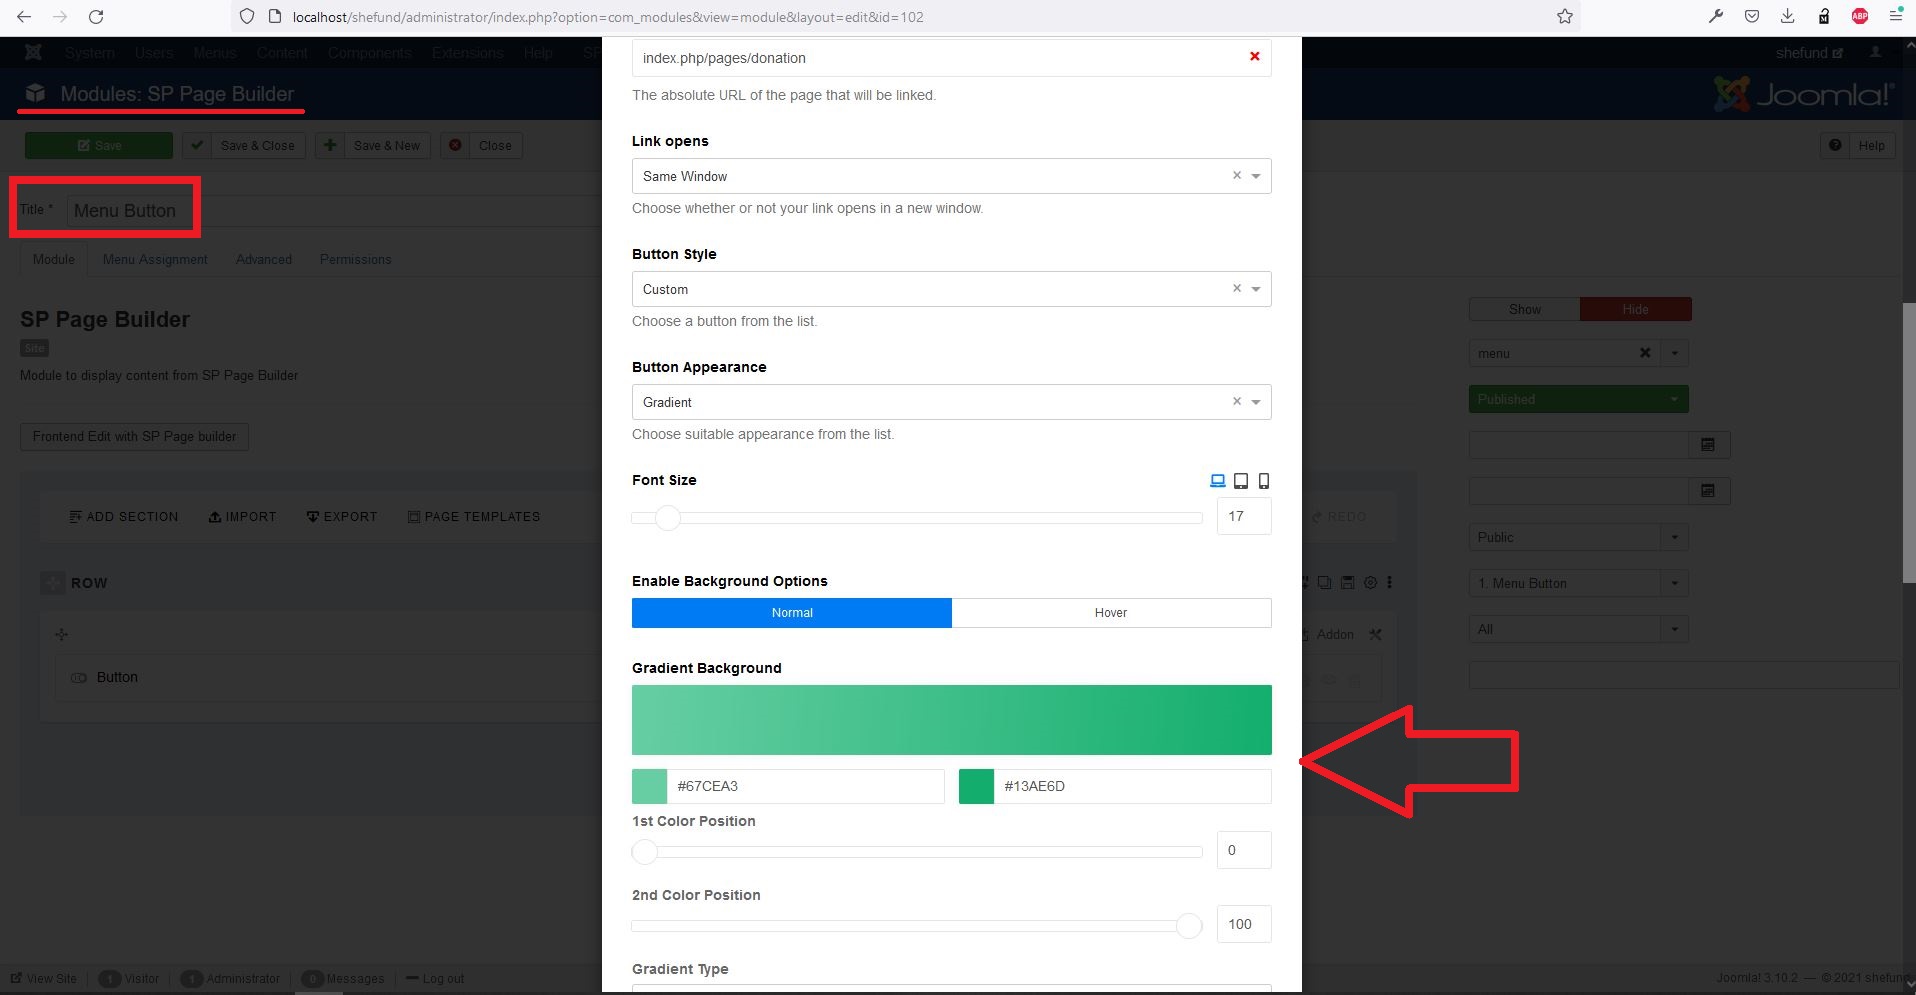
Task: Click the Font Size slider handle
Action: click(x=668, y=518)
